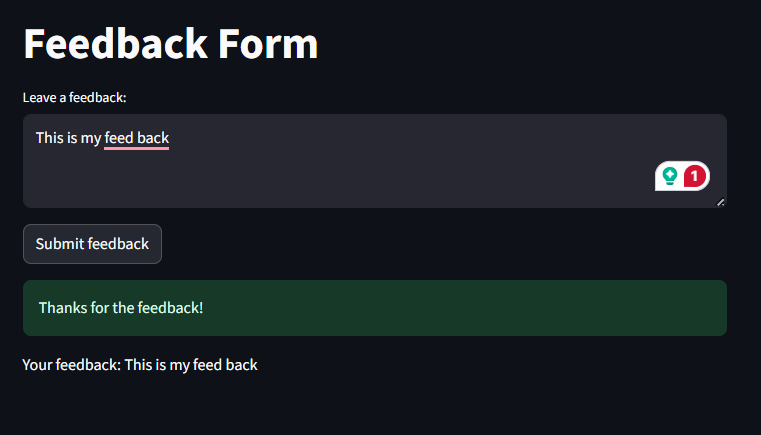The width and height of the screenshot is (761, 435).
Task: Click "feedback!" at the end of success message
Action: [x=170, y=308]
